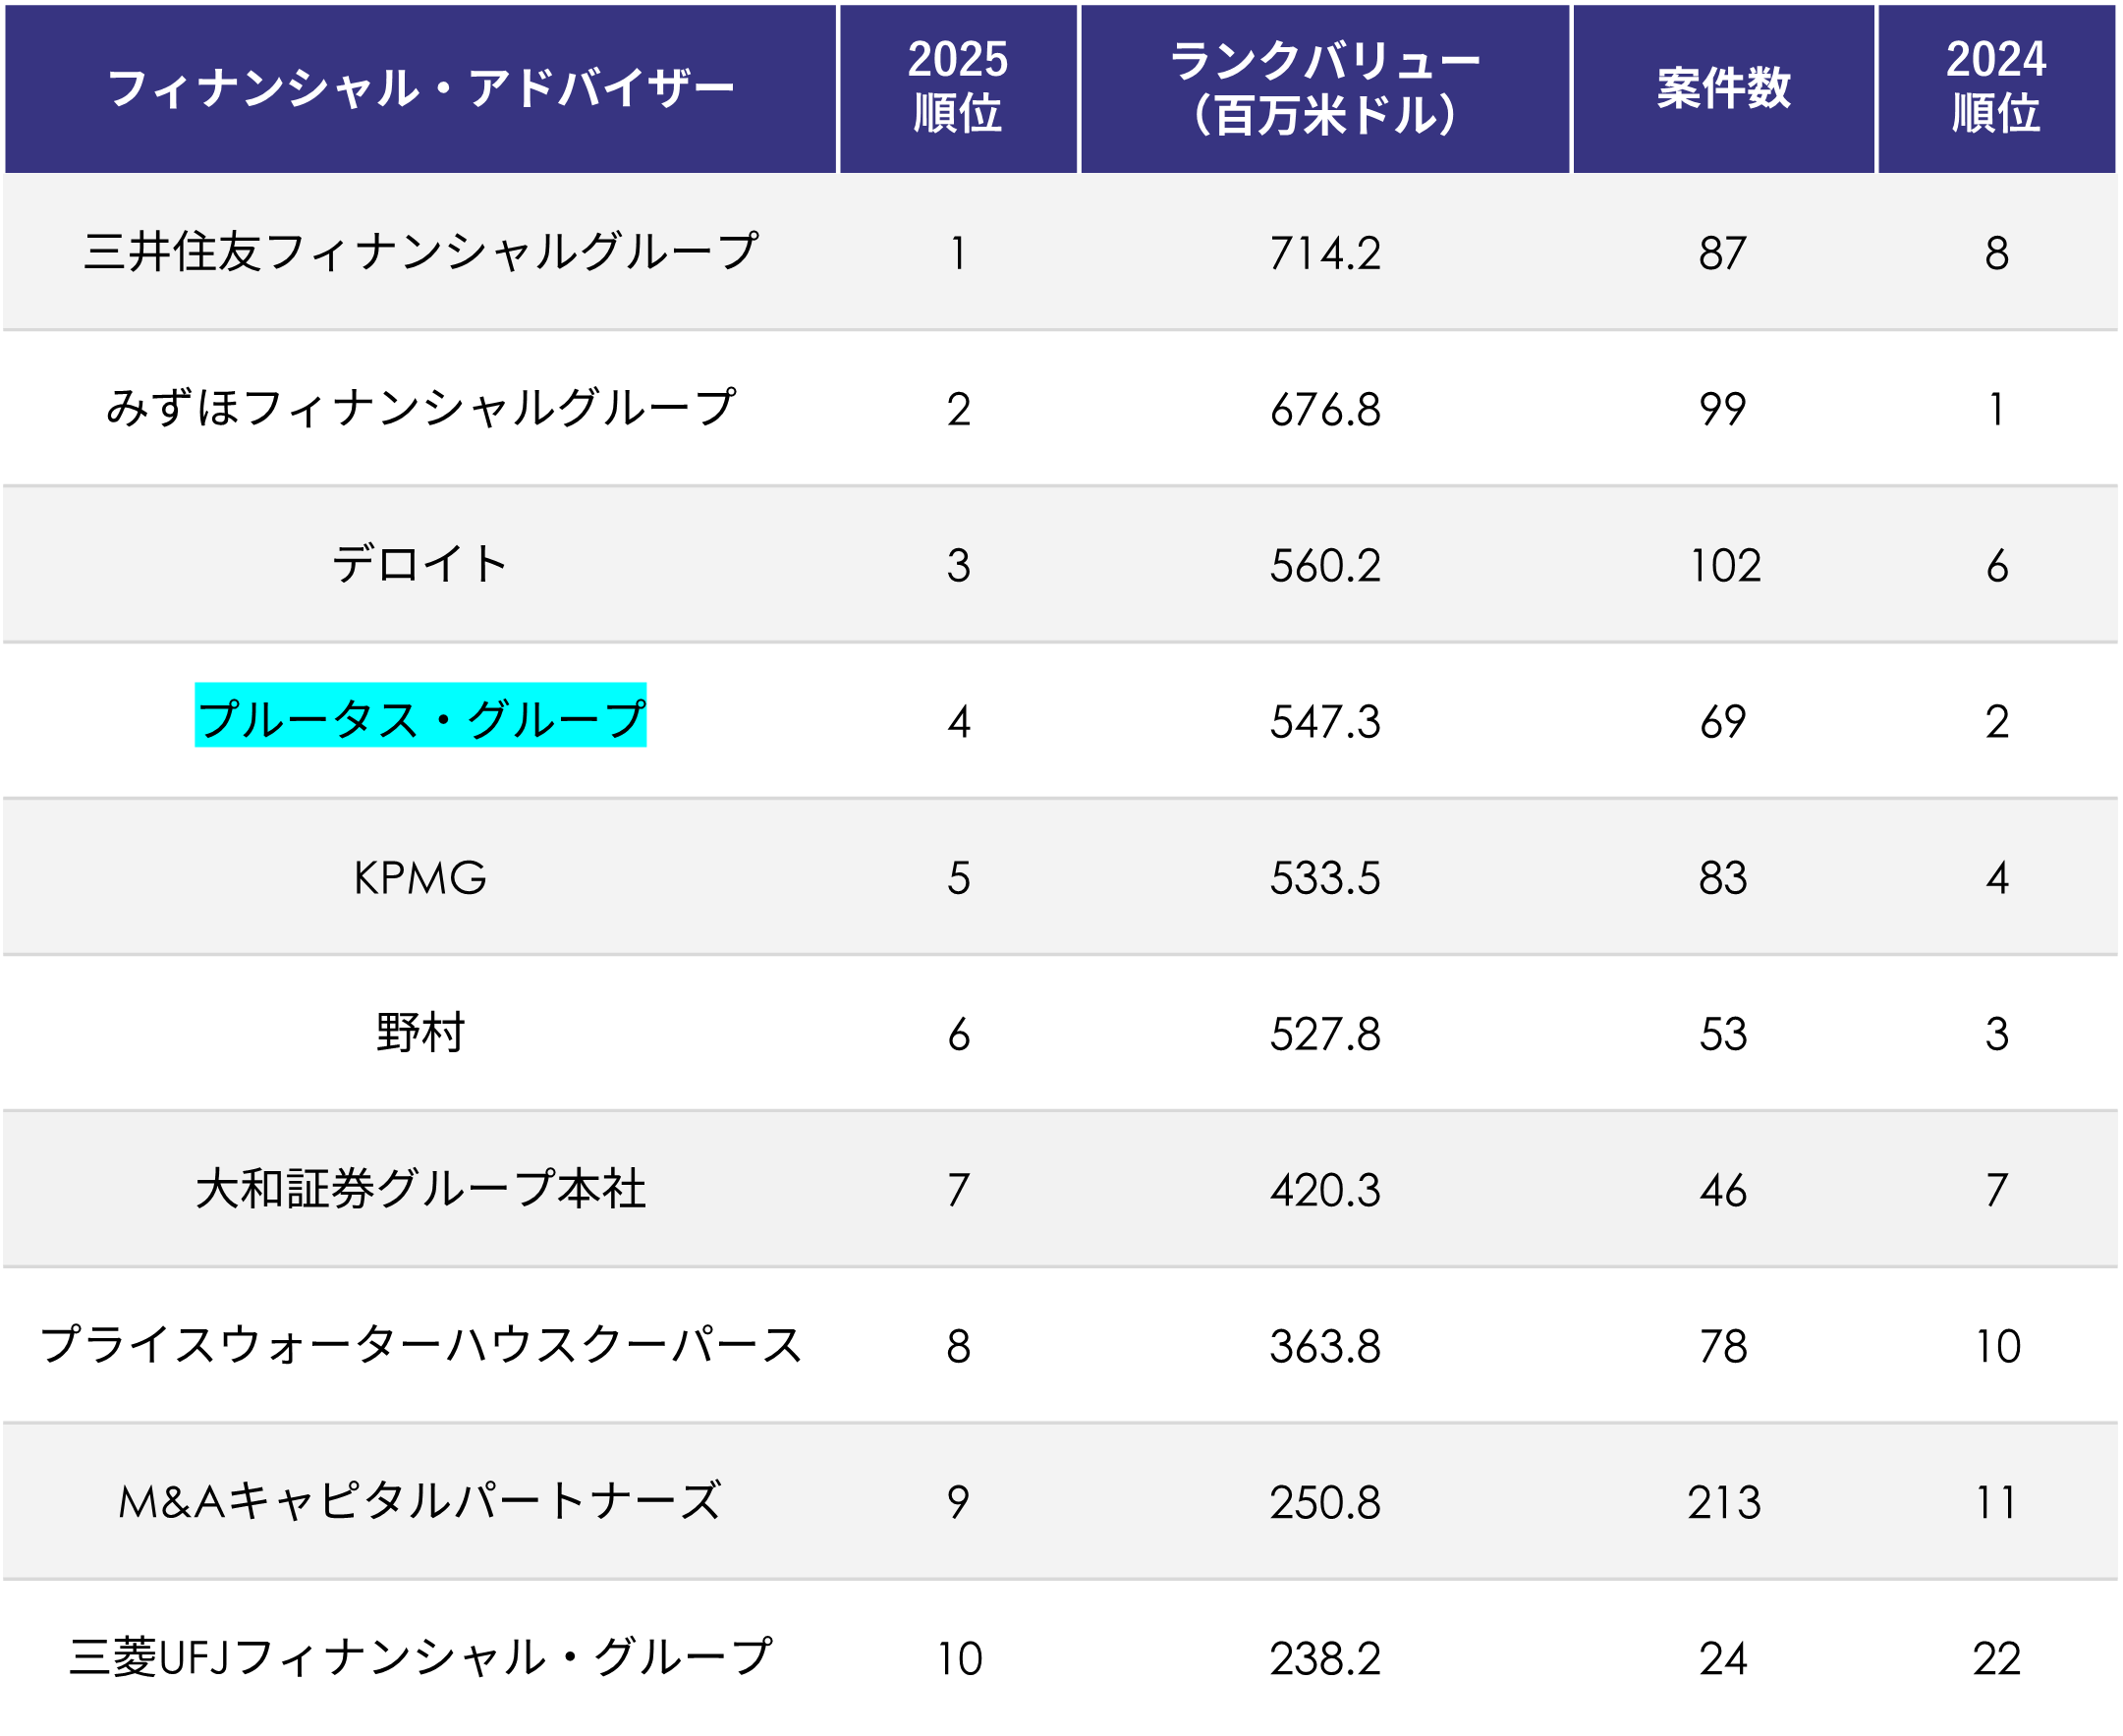2123x1736 pixels.
Task: Select the 野村 advisor name
Action: pyautogui.click(x=420, y=1033)
